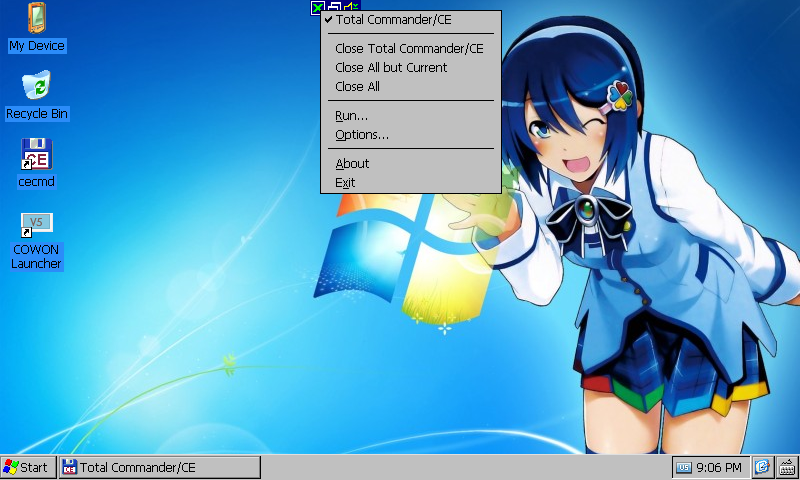The width and height of the screenshot is (800, 480).
Task: Choose Exit in the menu
Action: (x=411, y=183)
